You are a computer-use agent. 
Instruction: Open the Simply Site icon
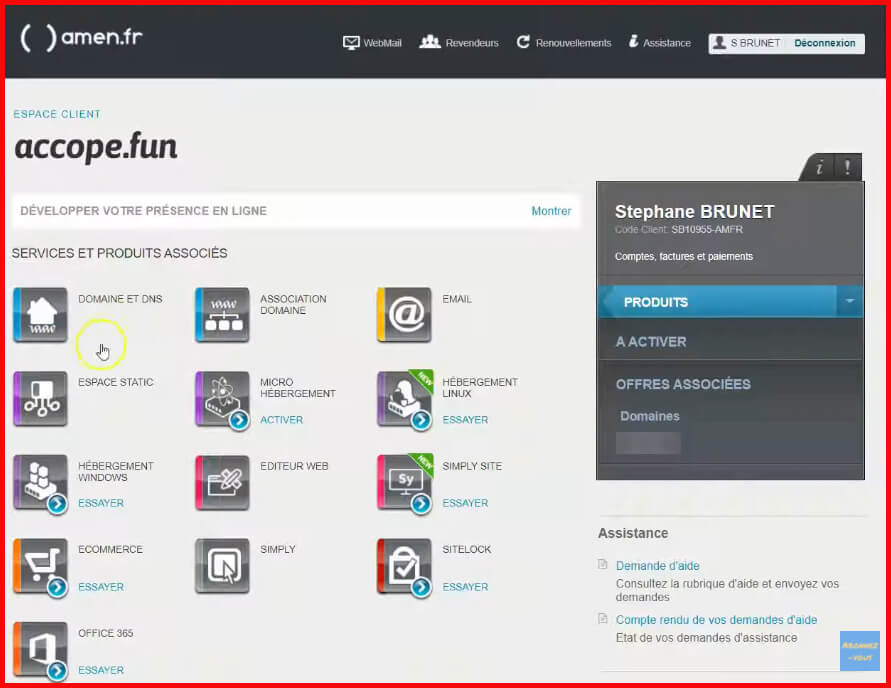(x=404, y=482)
